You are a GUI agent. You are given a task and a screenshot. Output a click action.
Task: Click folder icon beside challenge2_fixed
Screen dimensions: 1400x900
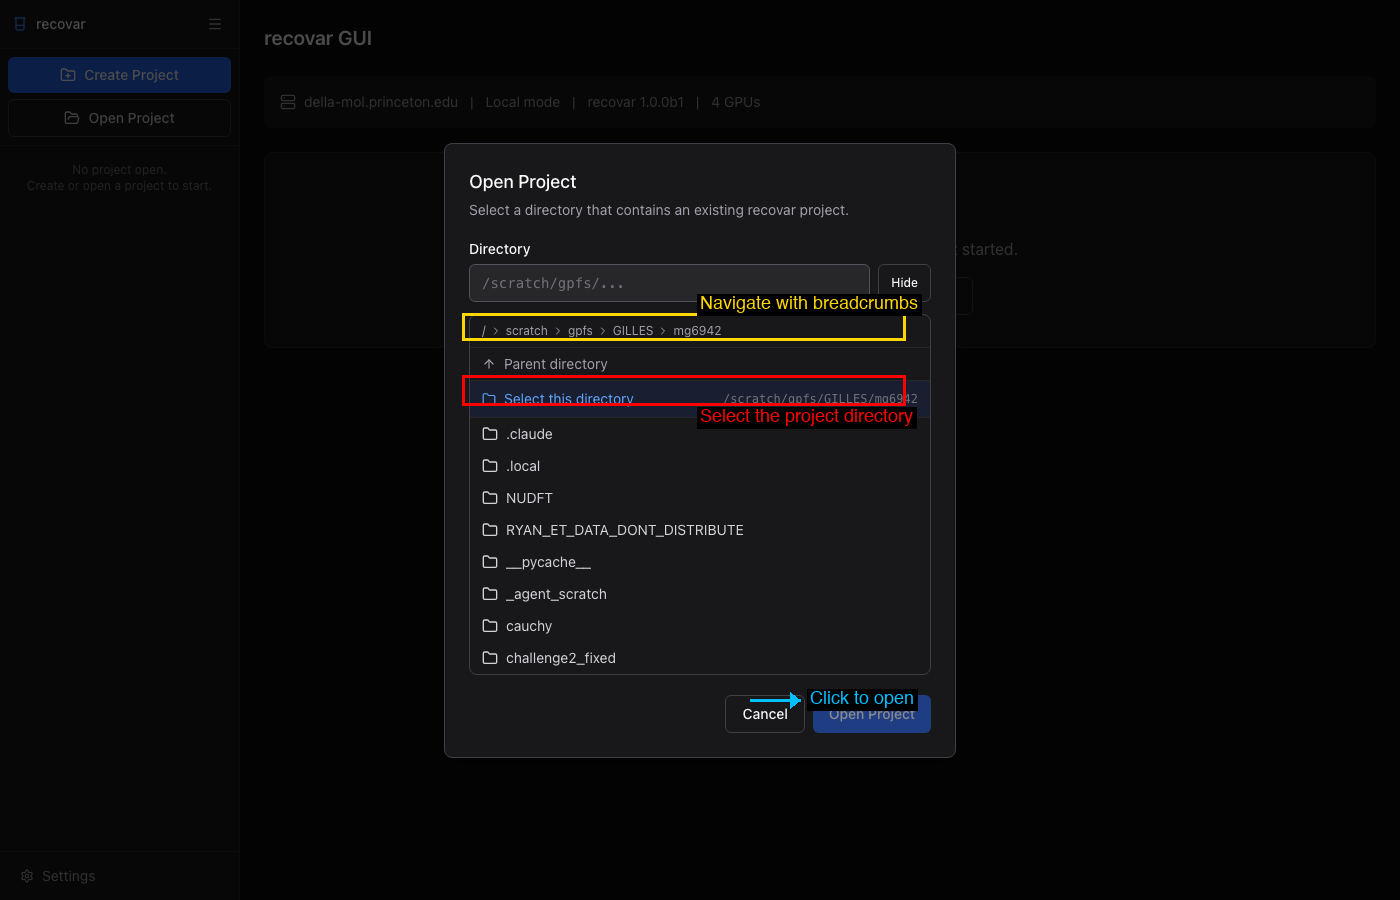click(x=490, y=658)
